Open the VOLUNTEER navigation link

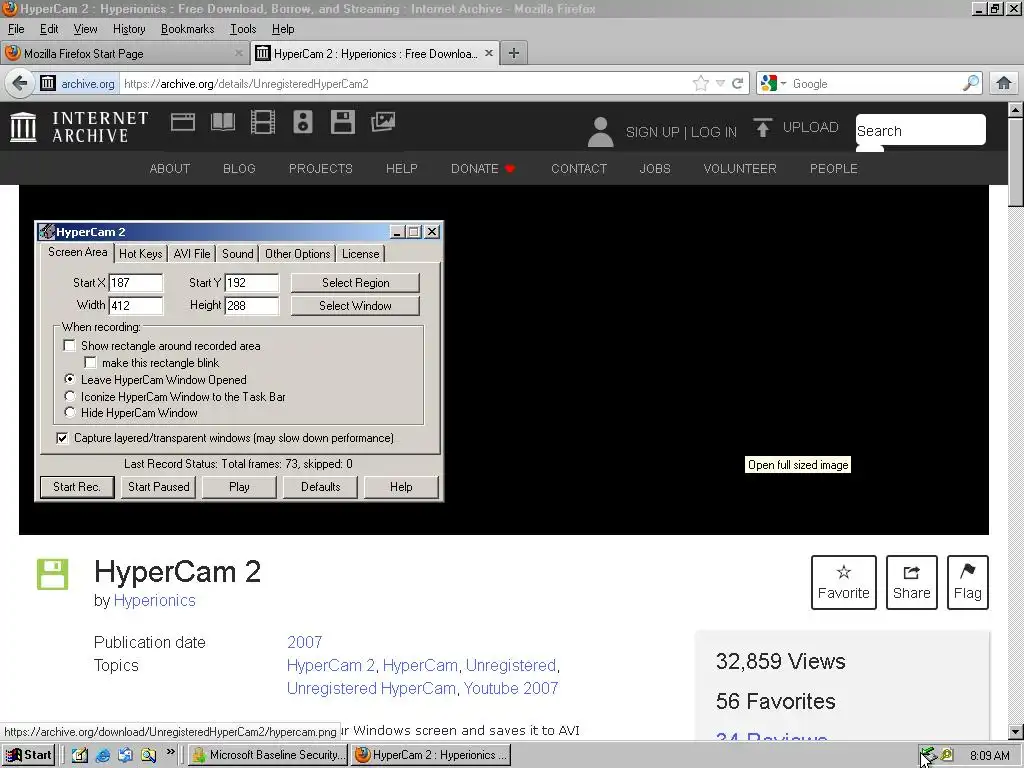[x=740, y=168]
